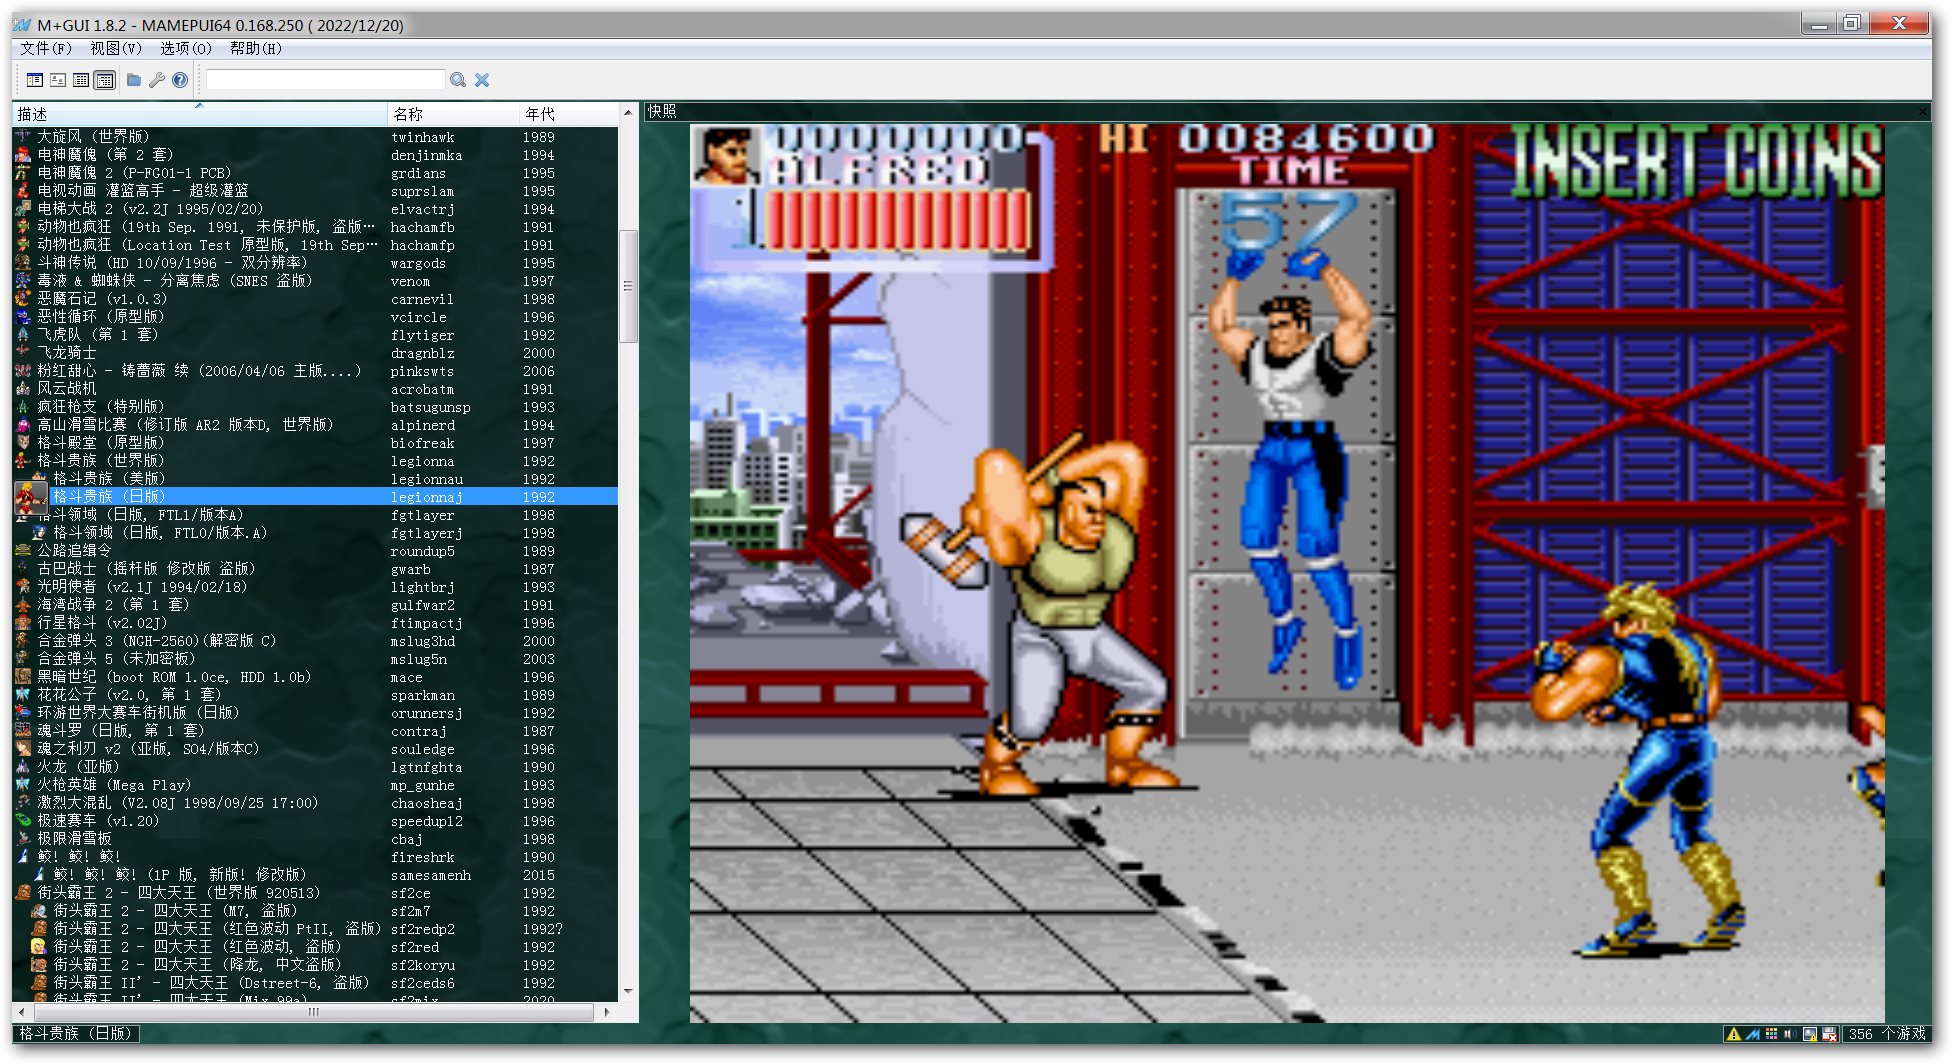
Task: Click the game icon beside 大旋风 (世界版)
Action: click(x=23, y=136)
